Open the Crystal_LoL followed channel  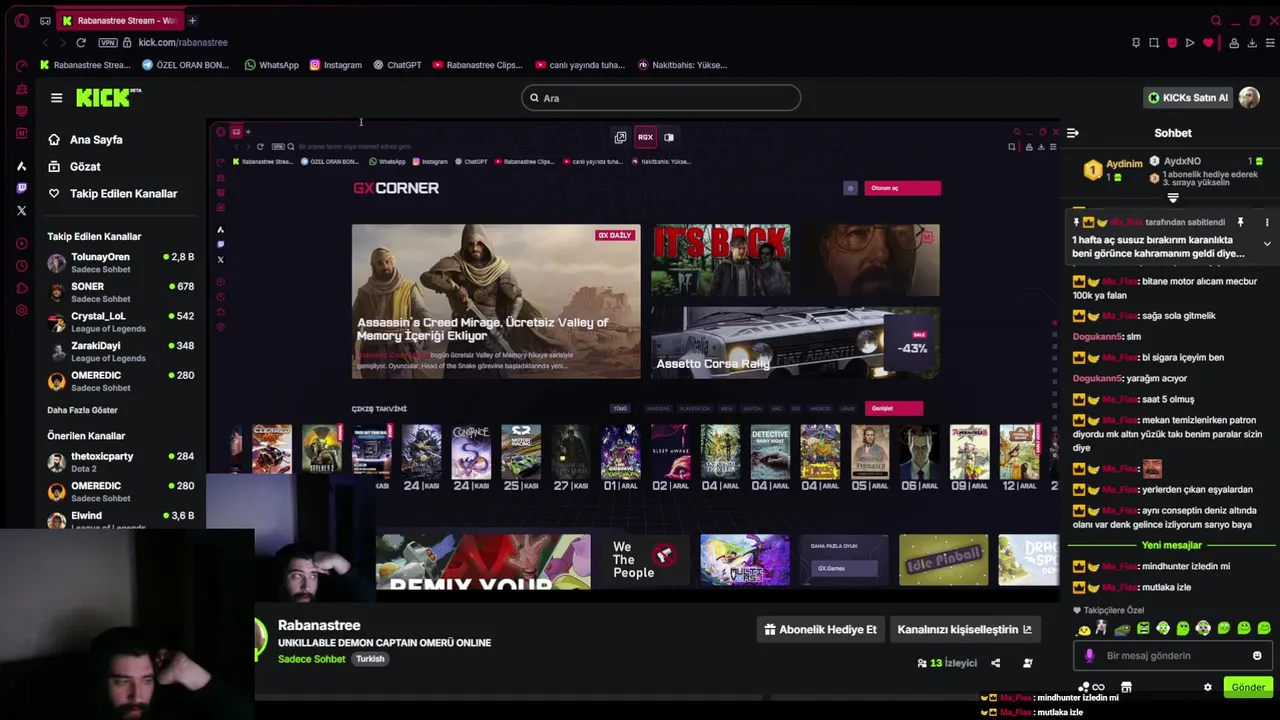click(x=120, y=322)
